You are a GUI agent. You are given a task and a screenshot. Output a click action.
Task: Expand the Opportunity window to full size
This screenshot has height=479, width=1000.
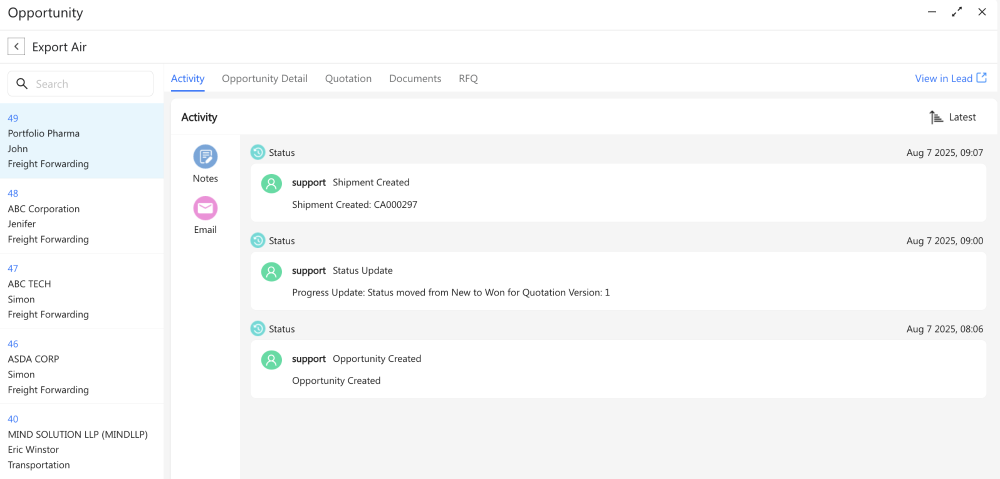(957, 12)
